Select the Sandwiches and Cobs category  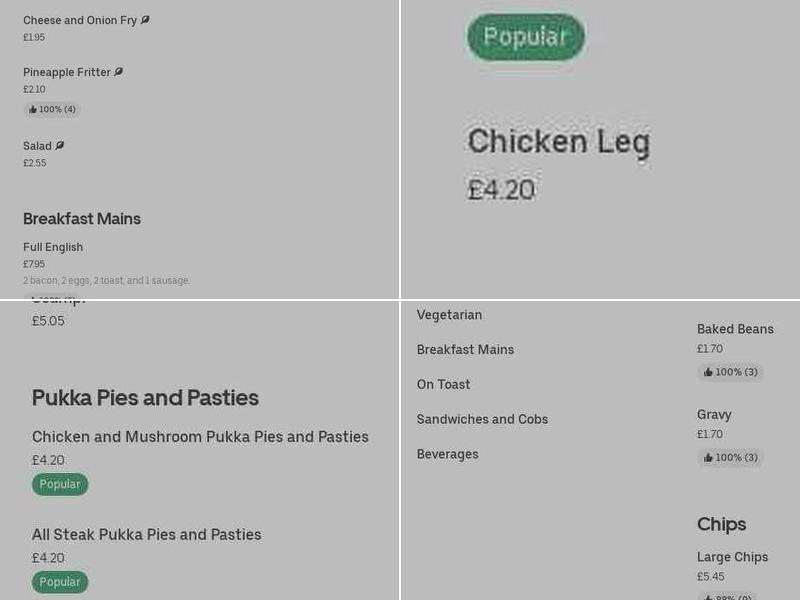tap(482, 419)
